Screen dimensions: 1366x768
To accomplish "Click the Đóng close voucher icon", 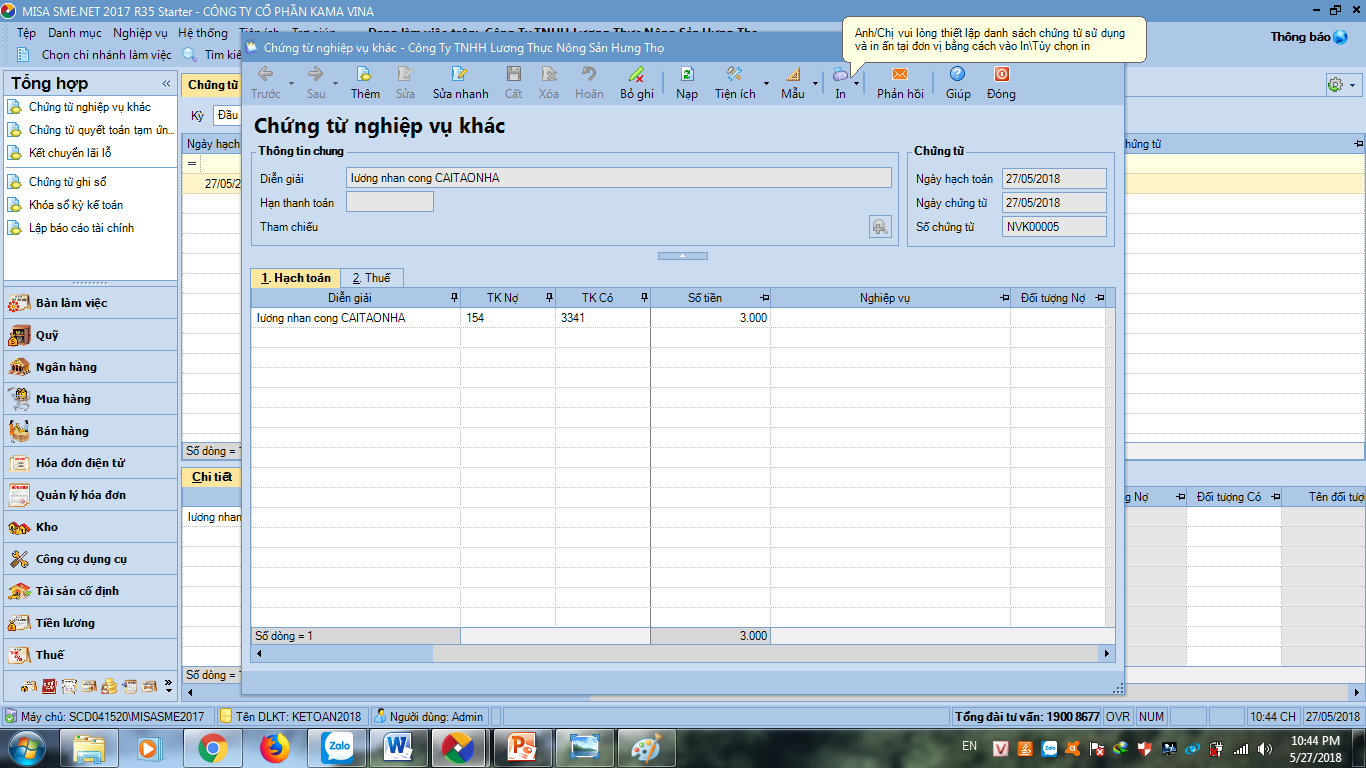I will [1001, 74].
